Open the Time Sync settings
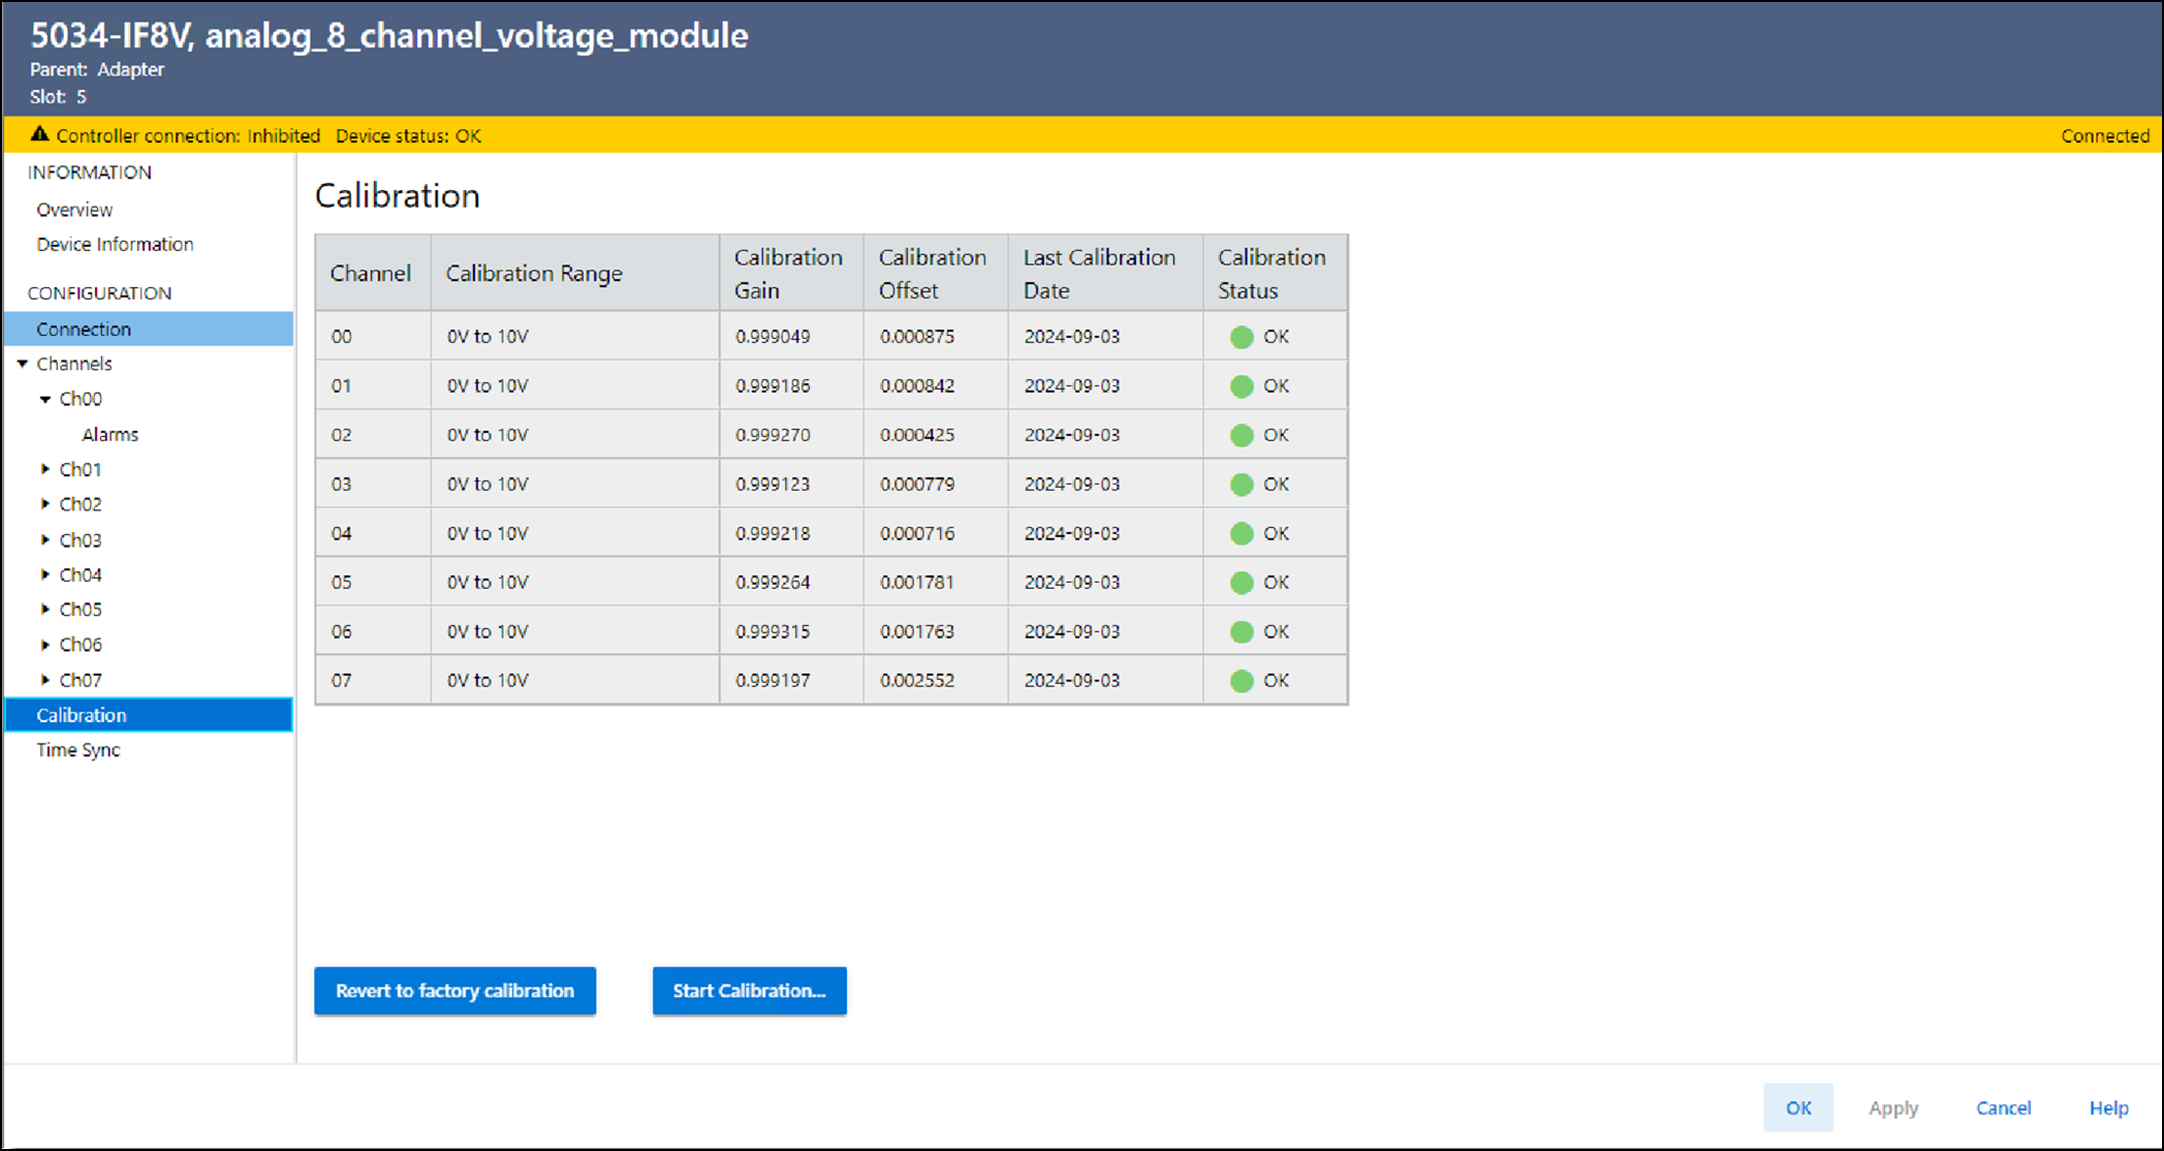Image resolution: width=2164 pixels, height=1151 pixels. coord(78,750)
